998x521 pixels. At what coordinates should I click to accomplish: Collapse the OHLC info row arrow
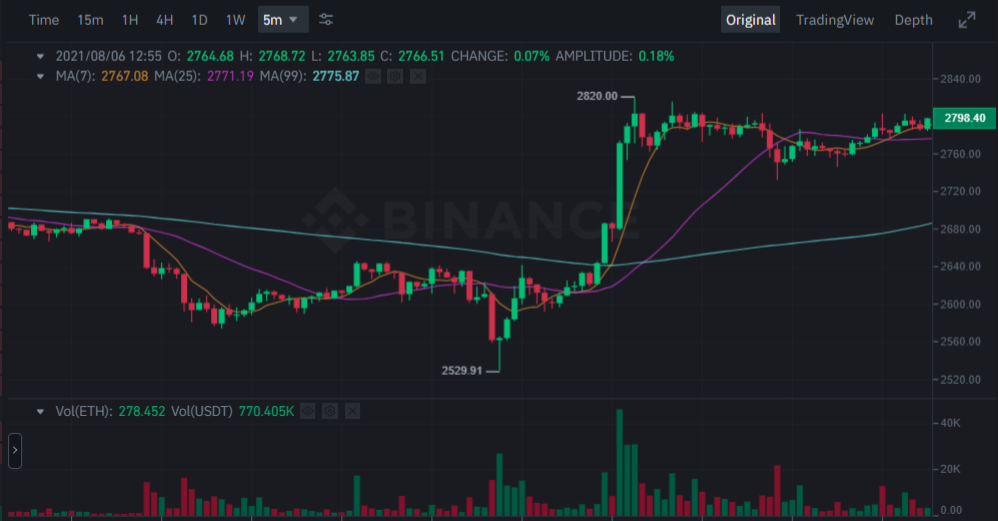point(40,57)
